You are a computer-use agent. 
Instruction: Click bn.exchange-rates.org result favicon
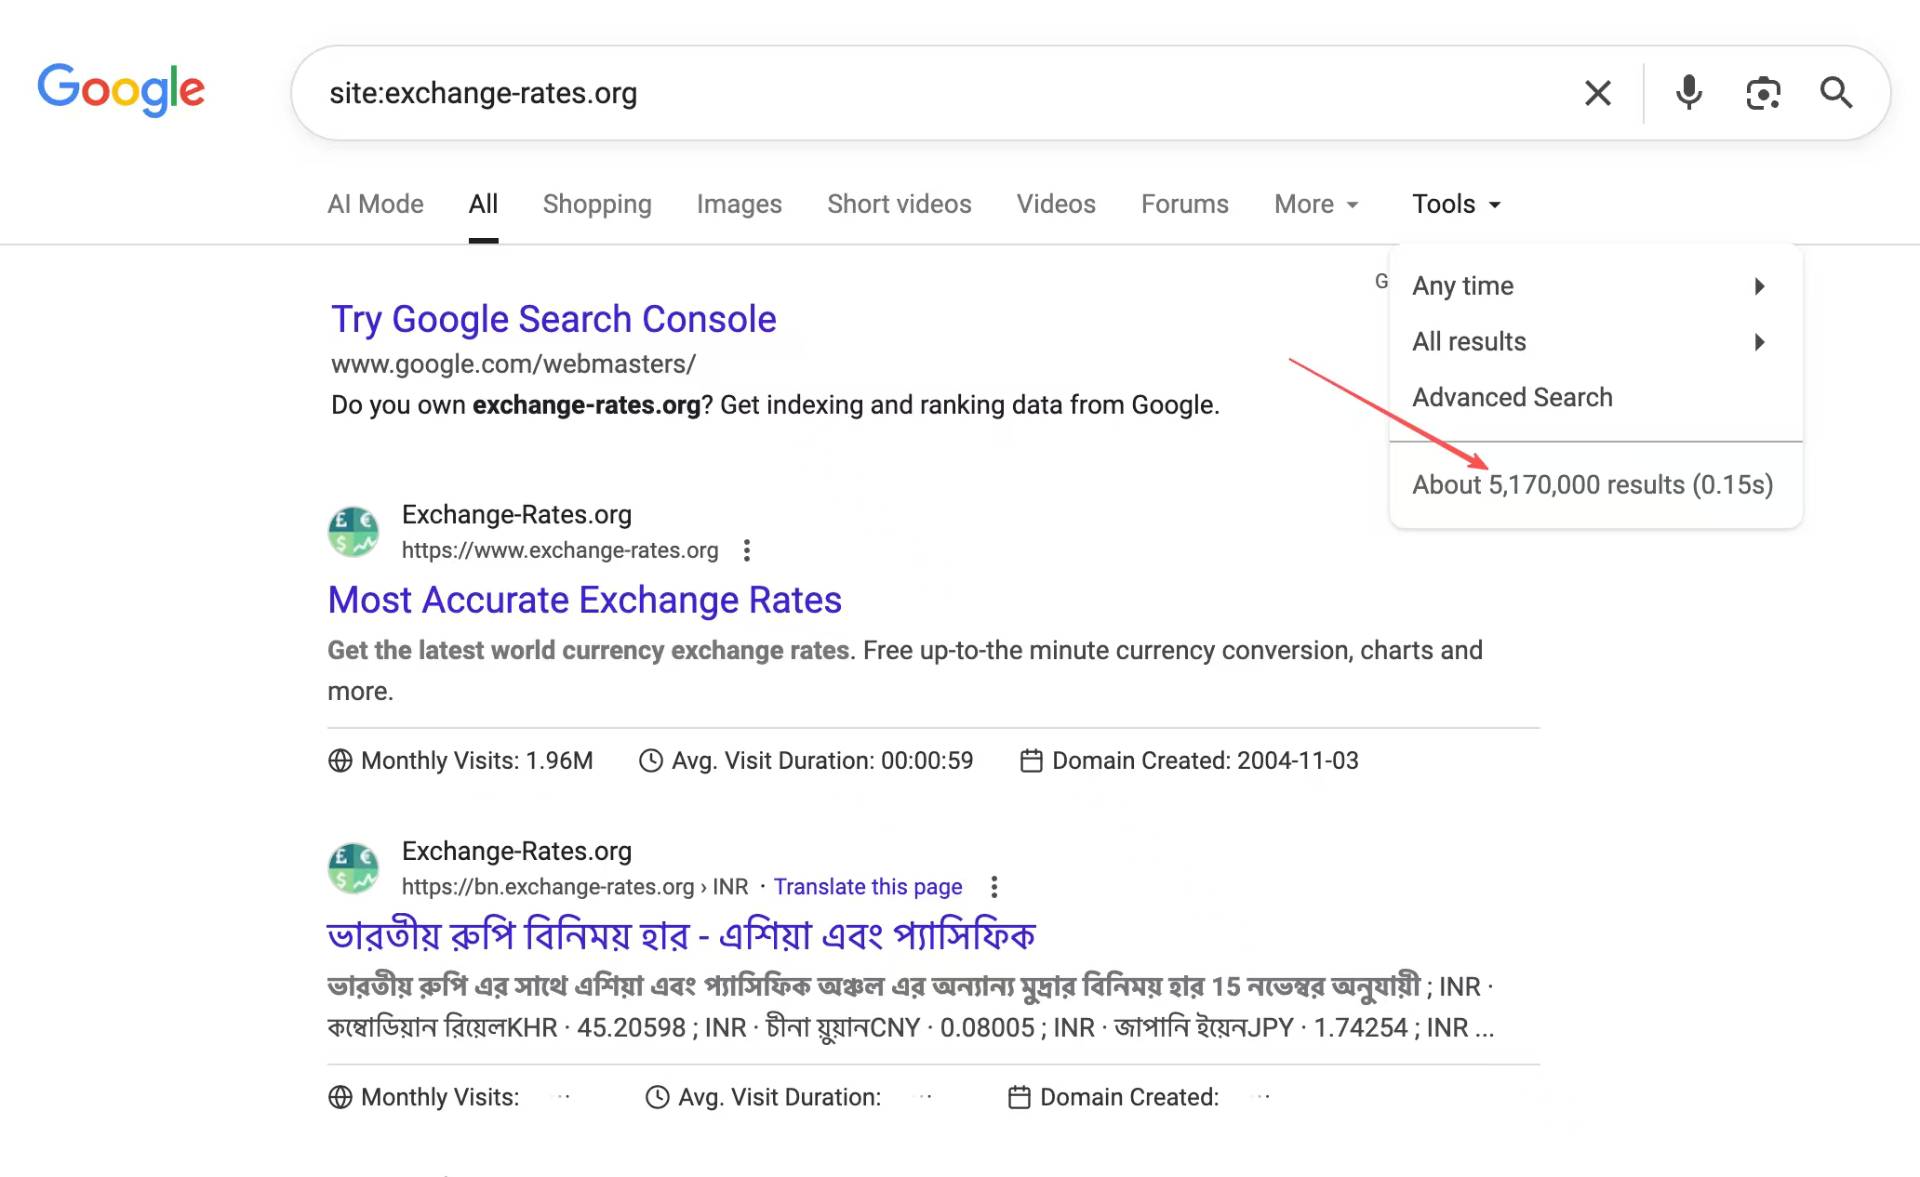click(x=354, y=869)
